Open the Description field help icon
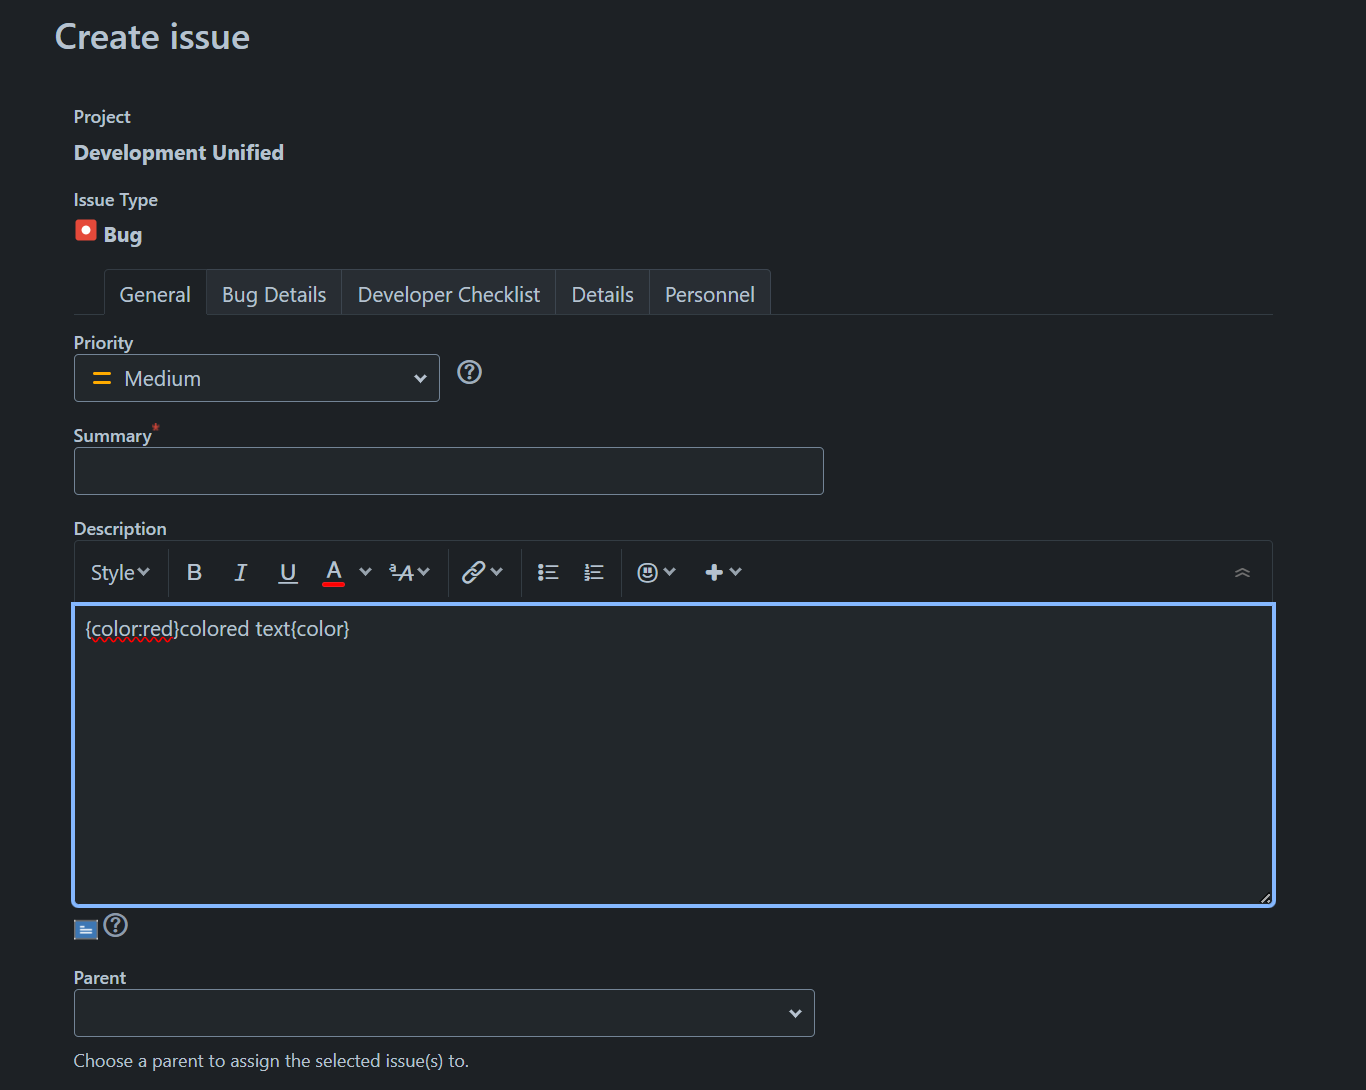Screen dimensions: 1366x1090 pyautogui.click(x=116, y=925)
